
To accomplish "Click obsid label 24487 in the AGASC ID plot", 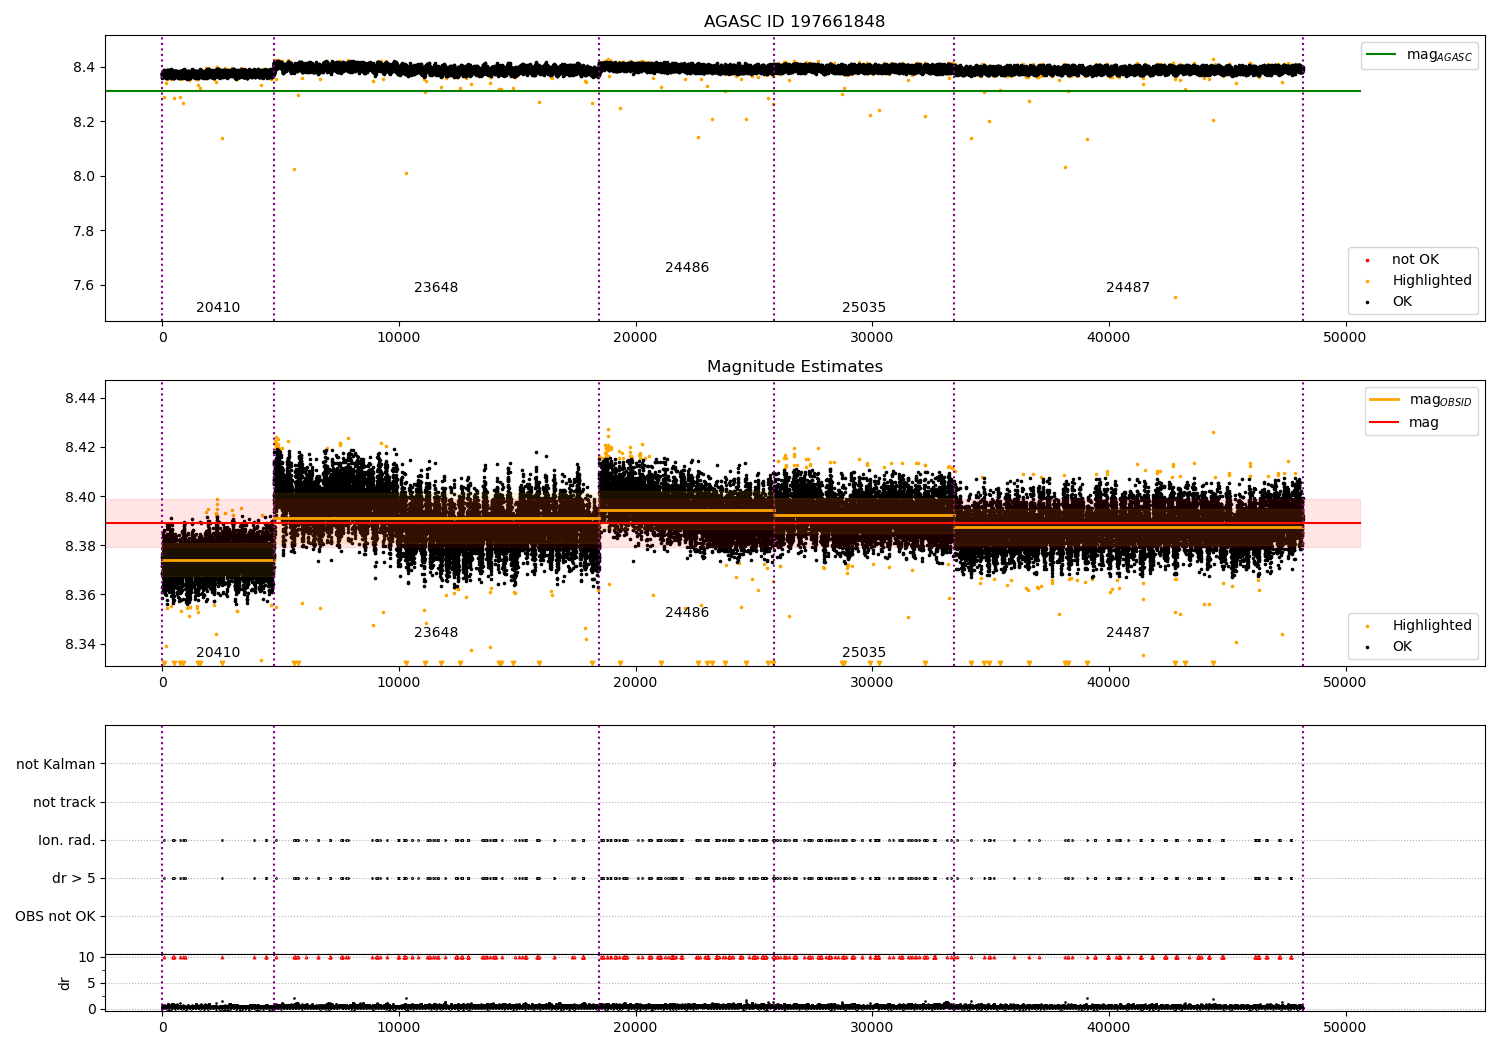I will tap(1128, 288).
